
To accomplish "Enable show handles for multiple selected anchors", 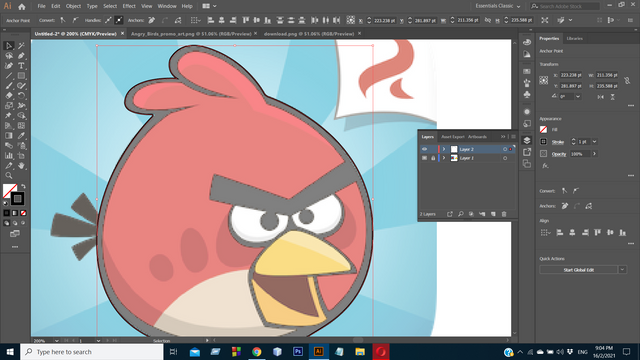I will click(108, 20).
